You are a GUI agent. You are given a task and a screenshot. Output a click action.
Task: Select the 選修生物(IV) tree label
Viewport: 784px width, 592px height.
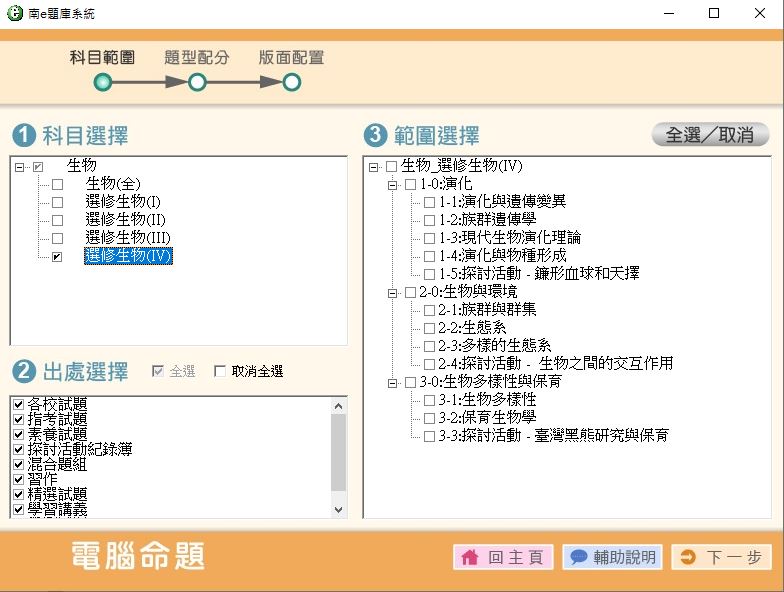click(x=128, y=256)
